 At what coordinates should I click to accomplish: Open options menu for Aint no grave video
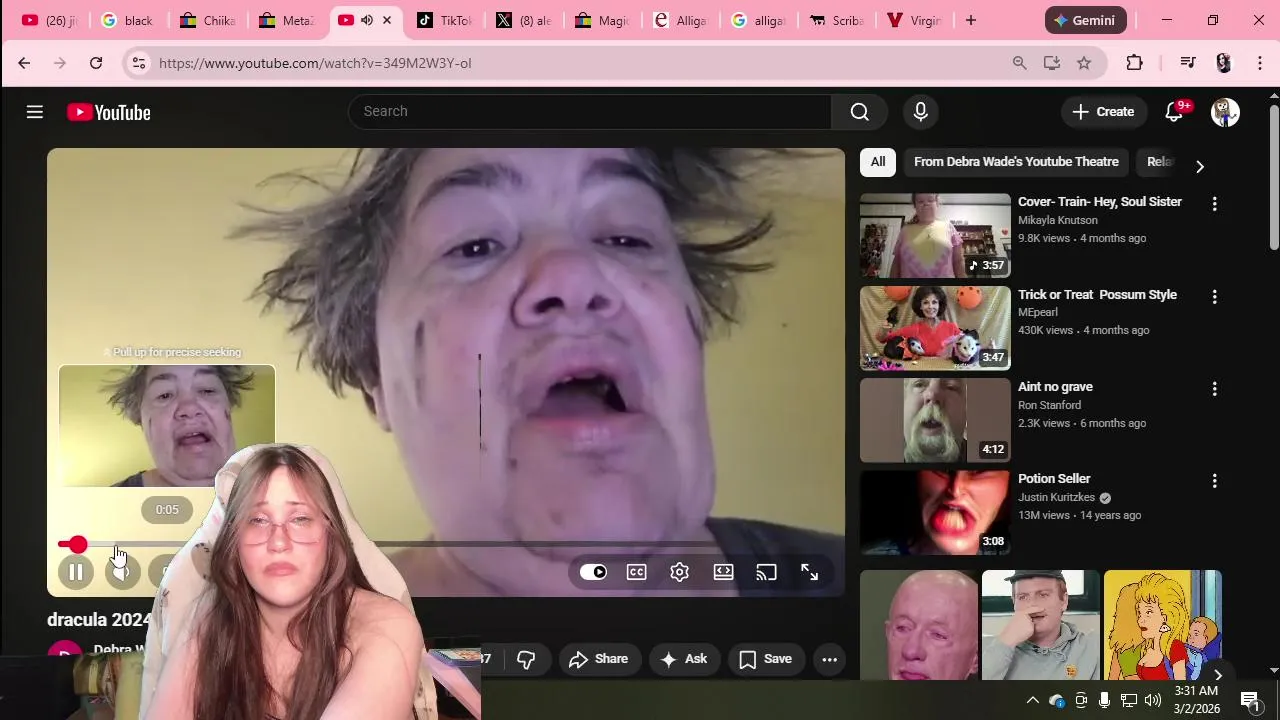[1214, 389]
